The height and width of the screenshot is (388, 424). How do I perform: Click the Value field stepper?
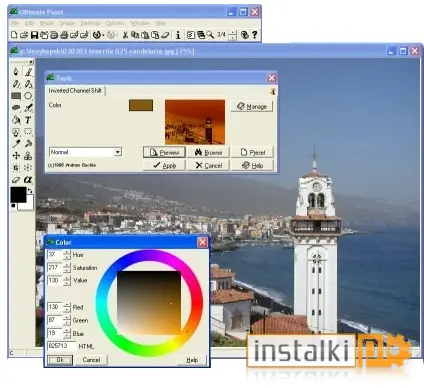(67, 281)
